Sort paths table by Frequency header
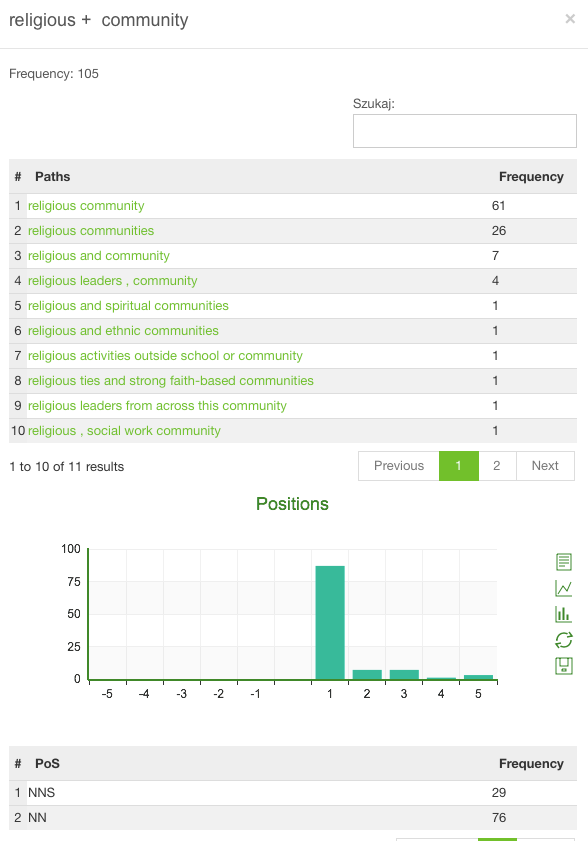Viewport: 588px width, 841px height. pos(531,176)
